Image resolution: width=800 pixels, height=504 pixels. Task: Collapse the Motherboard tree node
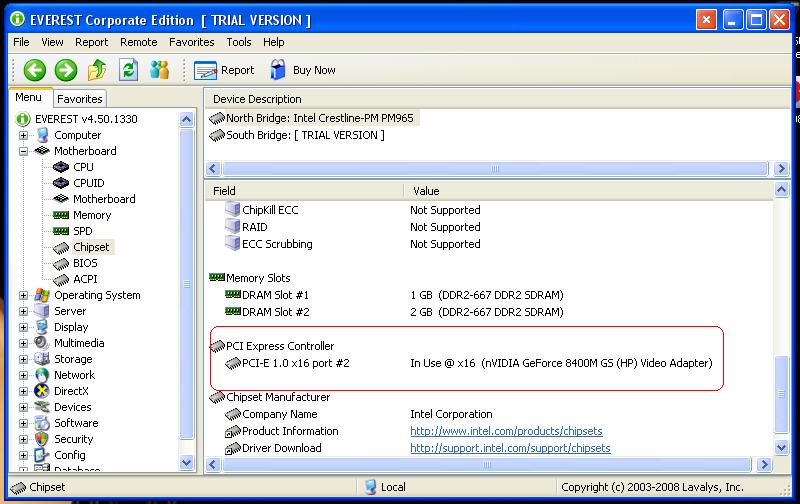23,152
